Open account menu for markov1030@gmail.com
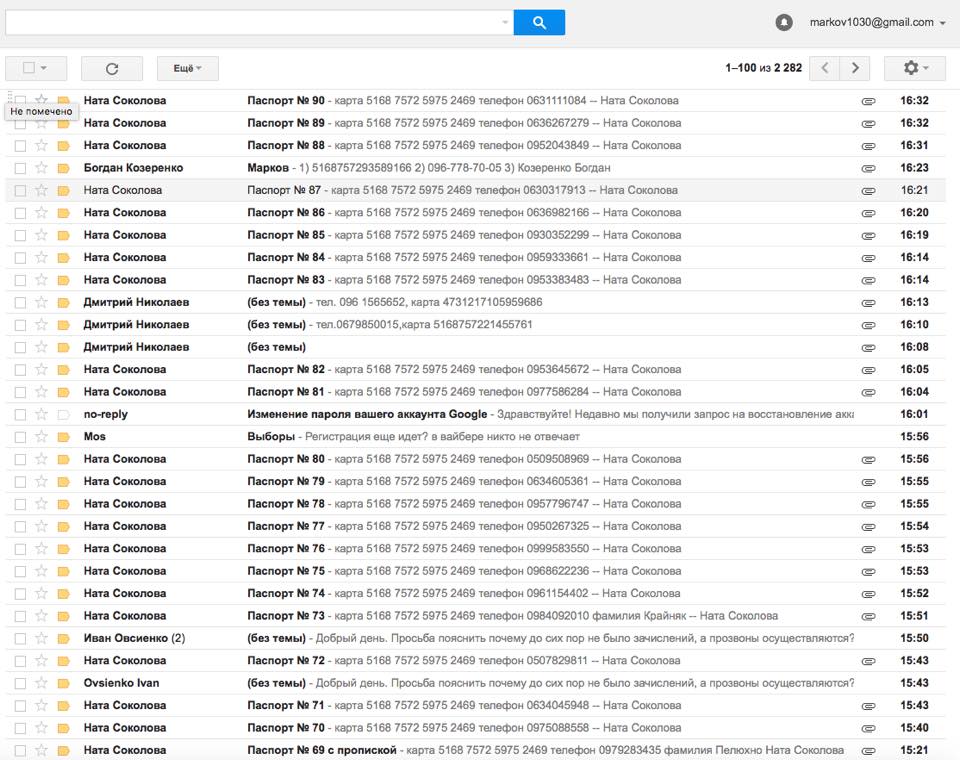 [x=942, y=23]
